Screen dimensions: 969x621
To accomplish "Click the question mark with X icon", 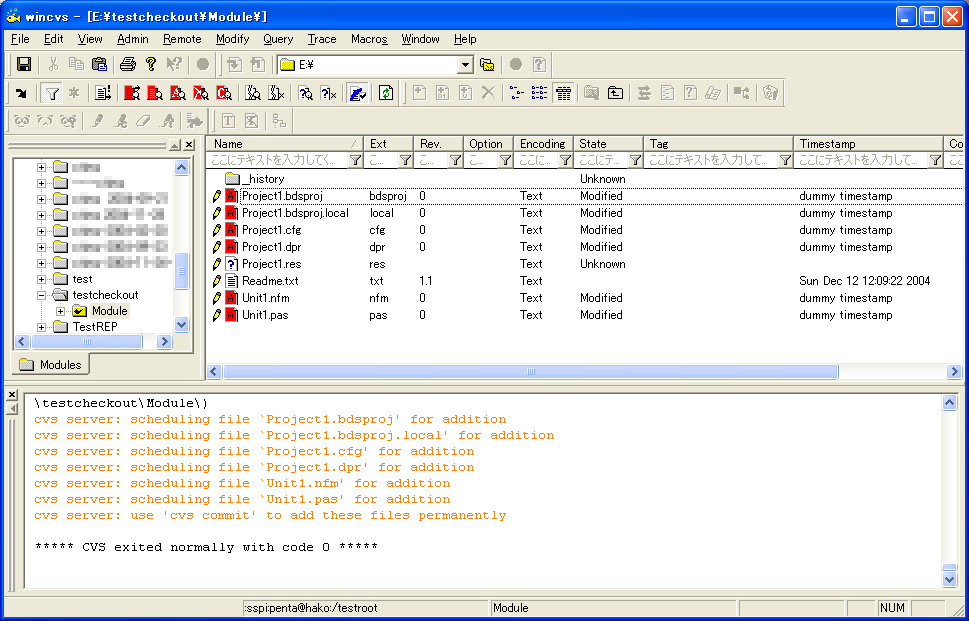I will 328,93.
